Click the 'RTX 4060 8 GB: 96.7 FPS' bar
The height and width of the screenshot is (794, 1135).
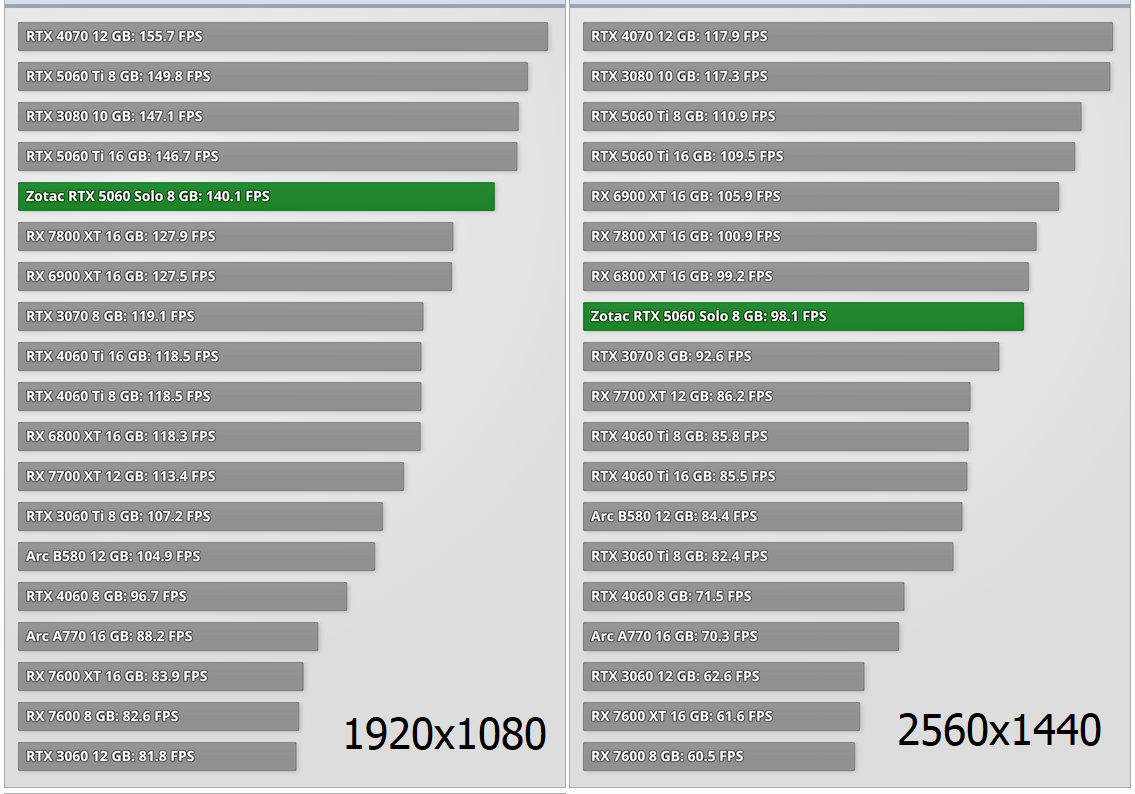[x=182, y=596]
